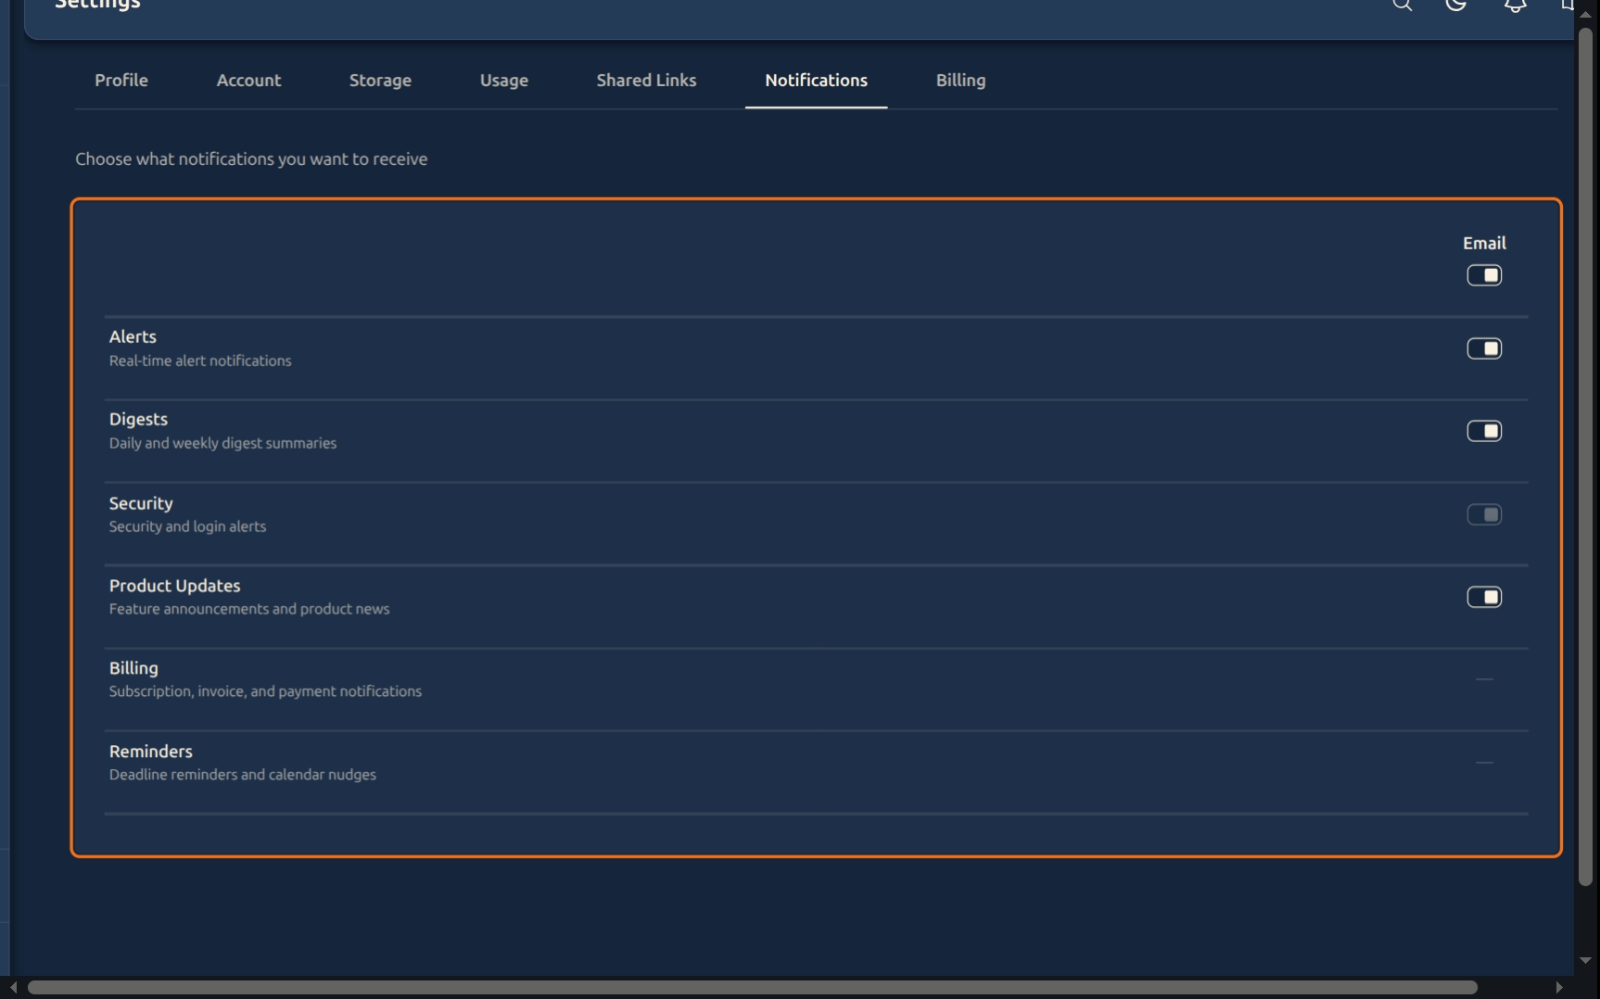Image resolution: width=1600 pixels, height=999 pixels.
Task: Click "Security and login alerts" text
Action: coord(188,526)
